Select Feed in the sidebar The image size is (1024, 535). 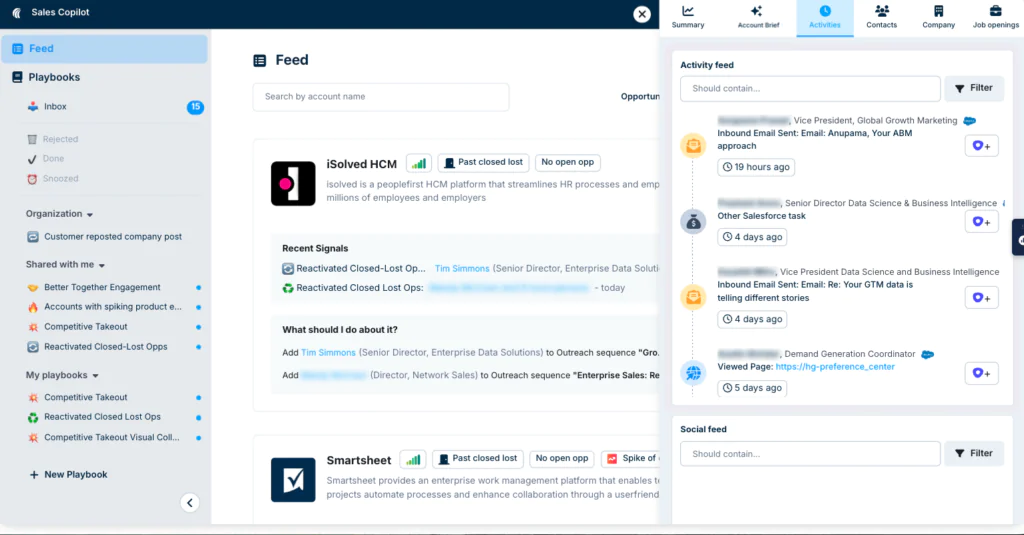point(104,48)
